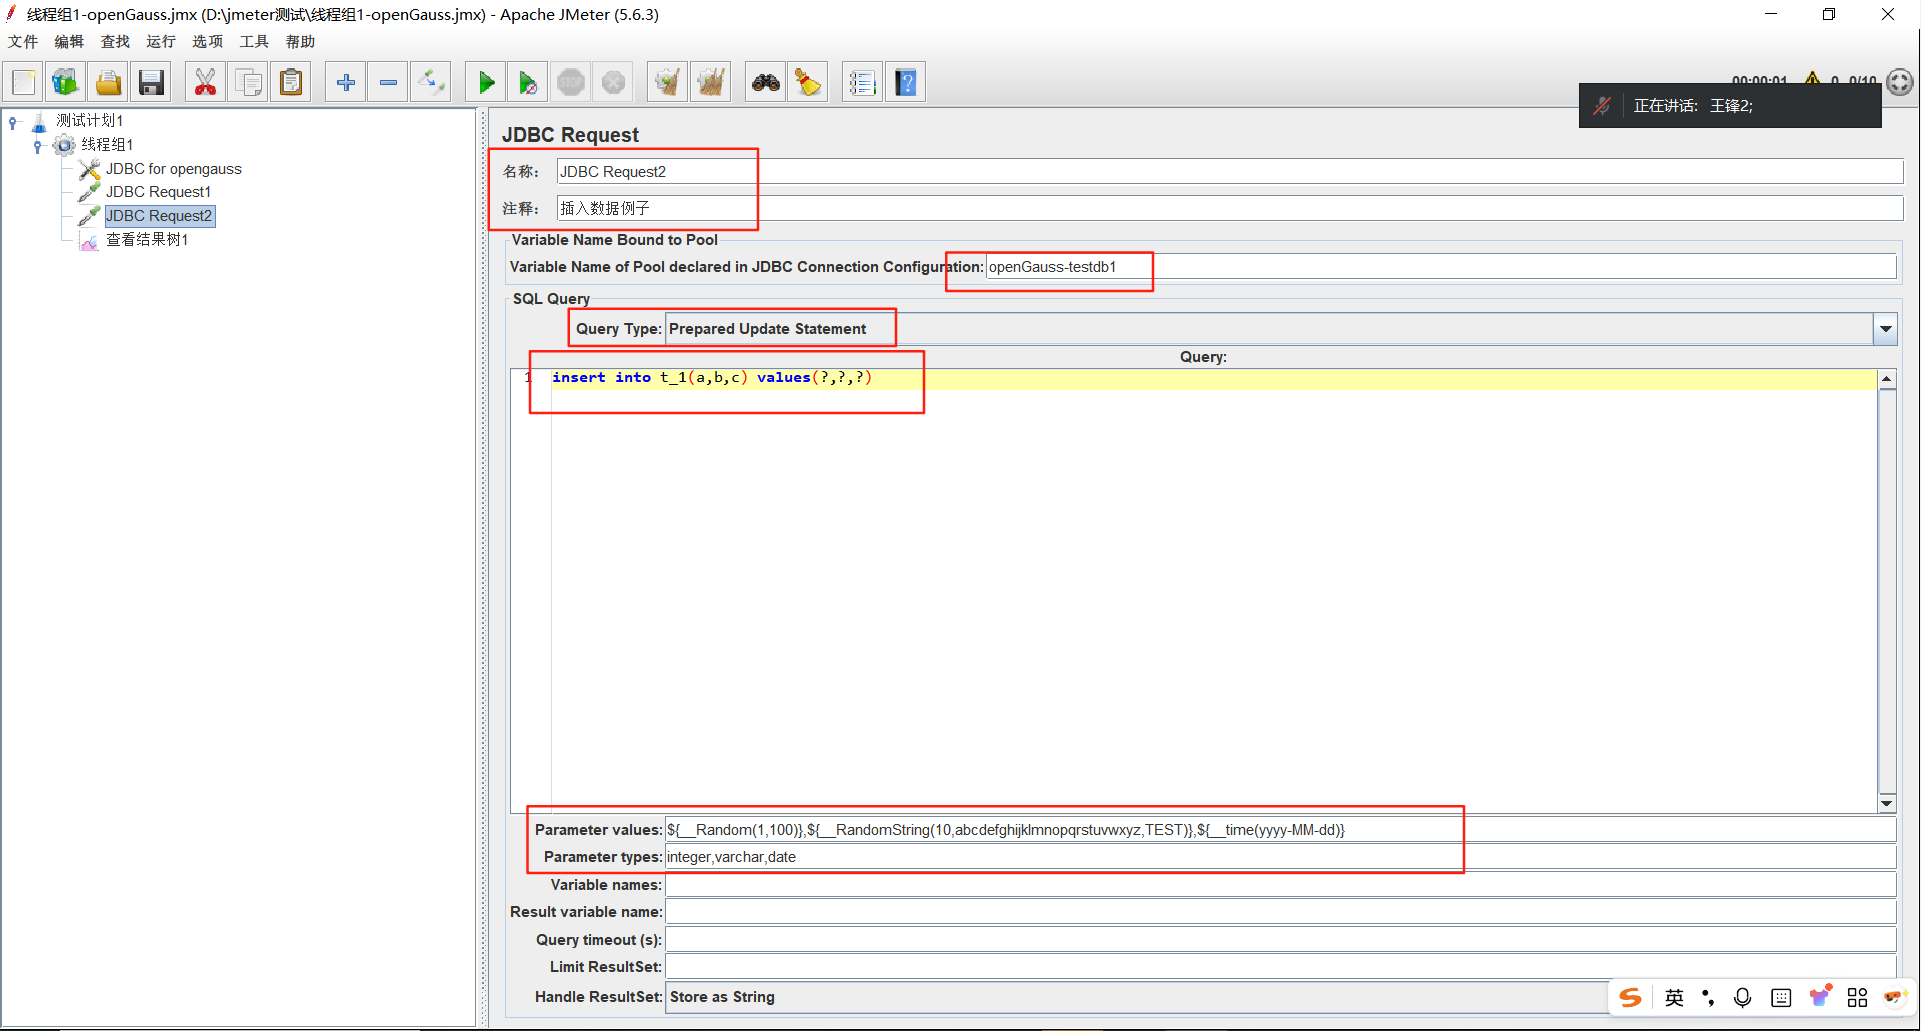
Task: Click the remote engines globe icon
Action: [1900, 82]
